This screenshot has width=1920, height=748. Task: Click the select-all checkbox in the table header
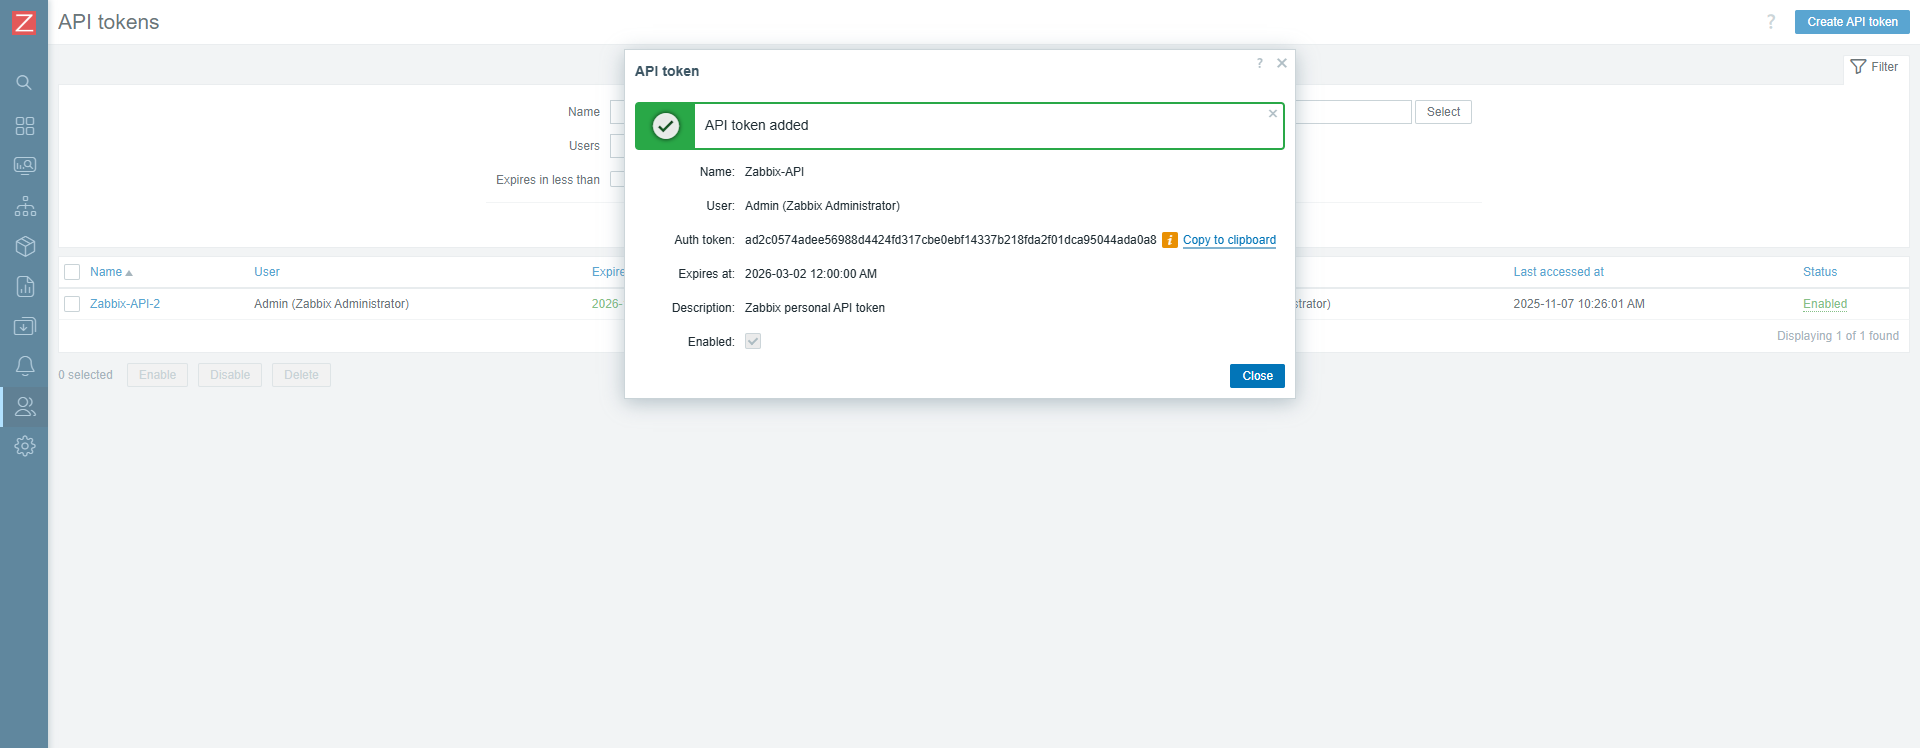71,272
